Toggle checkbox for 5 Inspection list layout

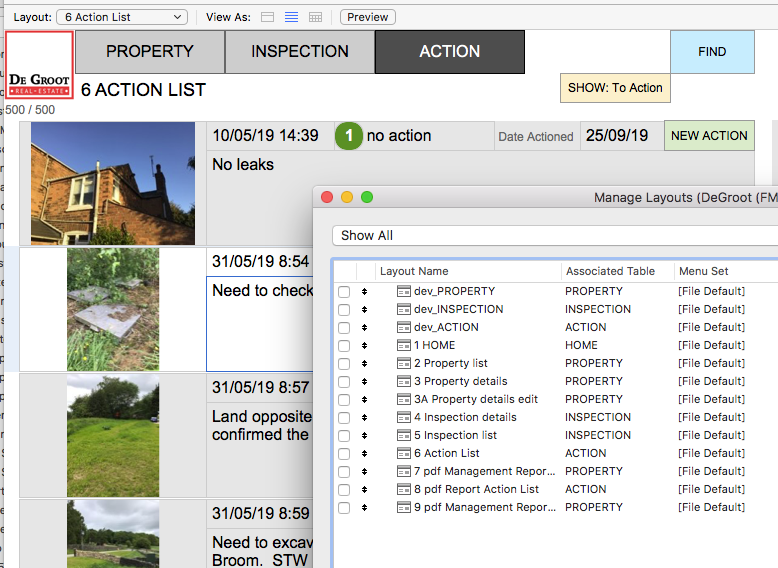tap(344, 436)
